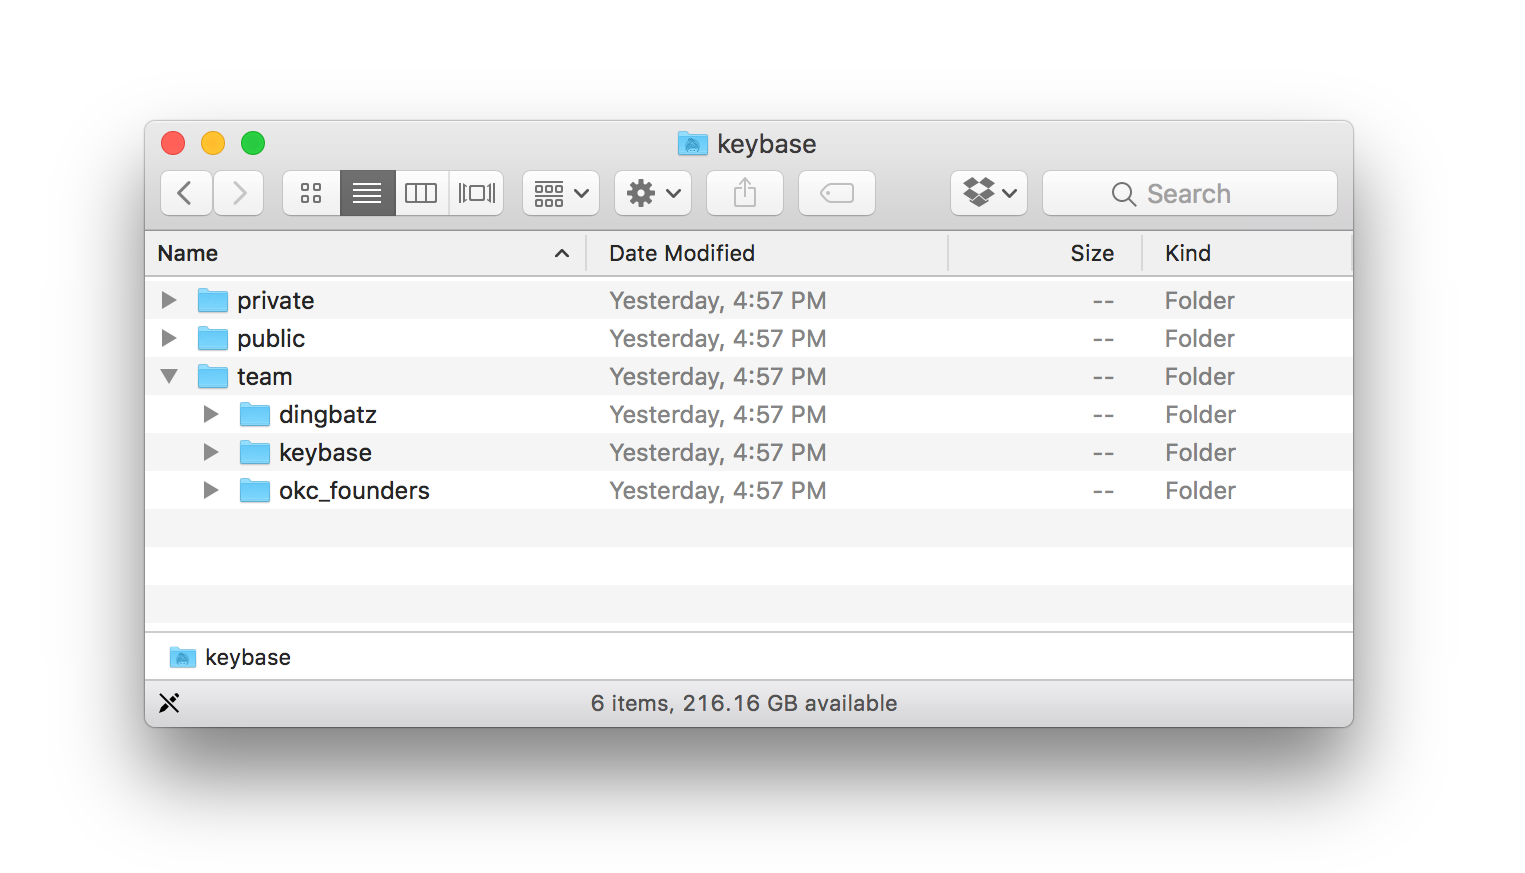
Task: Select the row named team
Action: (x=749, y=376)
